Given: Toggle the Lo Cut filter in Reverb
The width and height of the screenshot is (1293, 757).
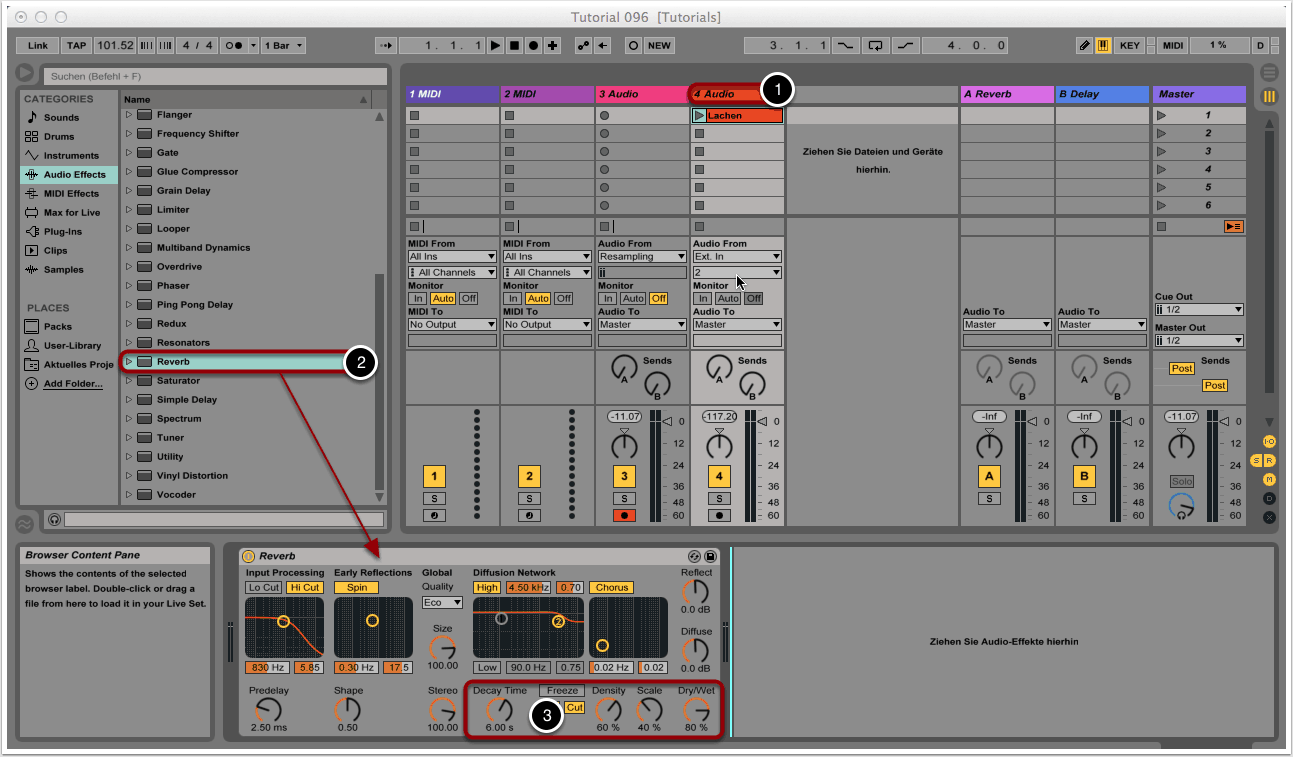Looking at the screenshot, I should [x=264, y=588].
